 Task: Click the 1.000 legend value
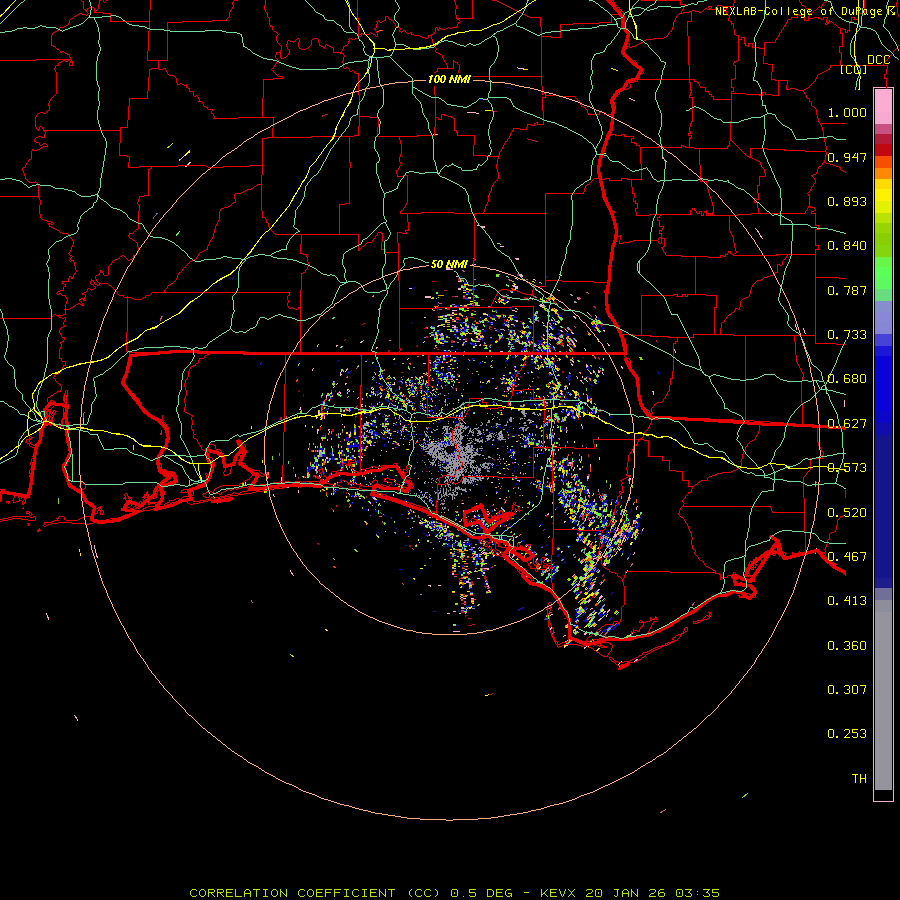pyautogui.click(x=847, y=112)
